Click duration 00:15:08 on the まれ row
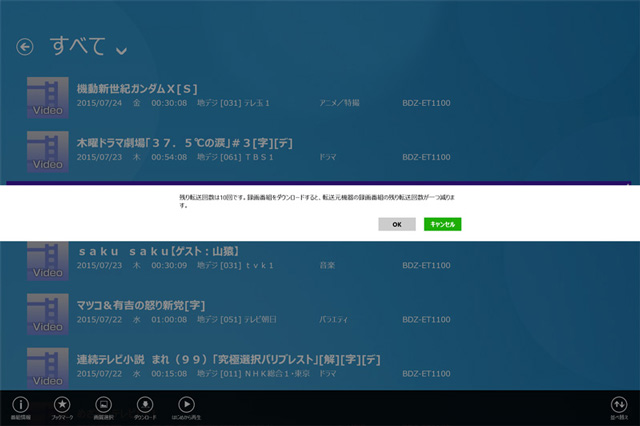This screenshot has height=426, width=640. click(169, 373)
